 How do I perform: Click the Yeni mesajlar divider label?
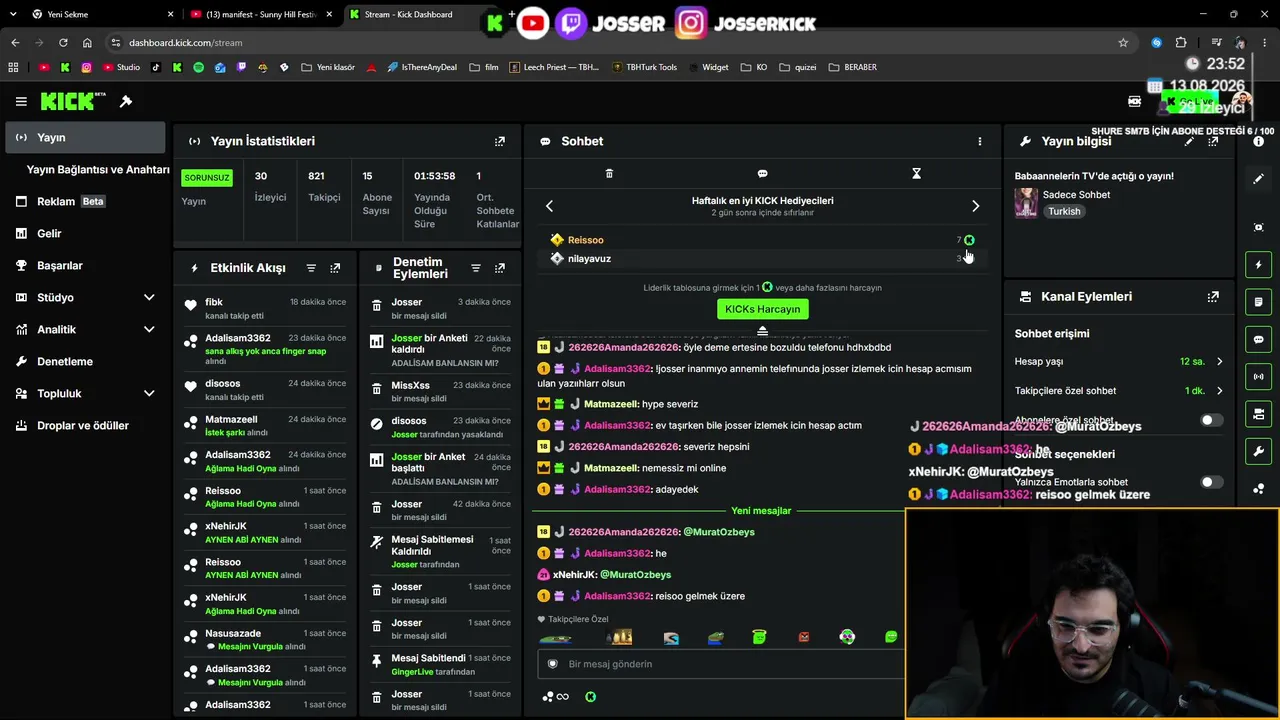[x=761, y=511]
